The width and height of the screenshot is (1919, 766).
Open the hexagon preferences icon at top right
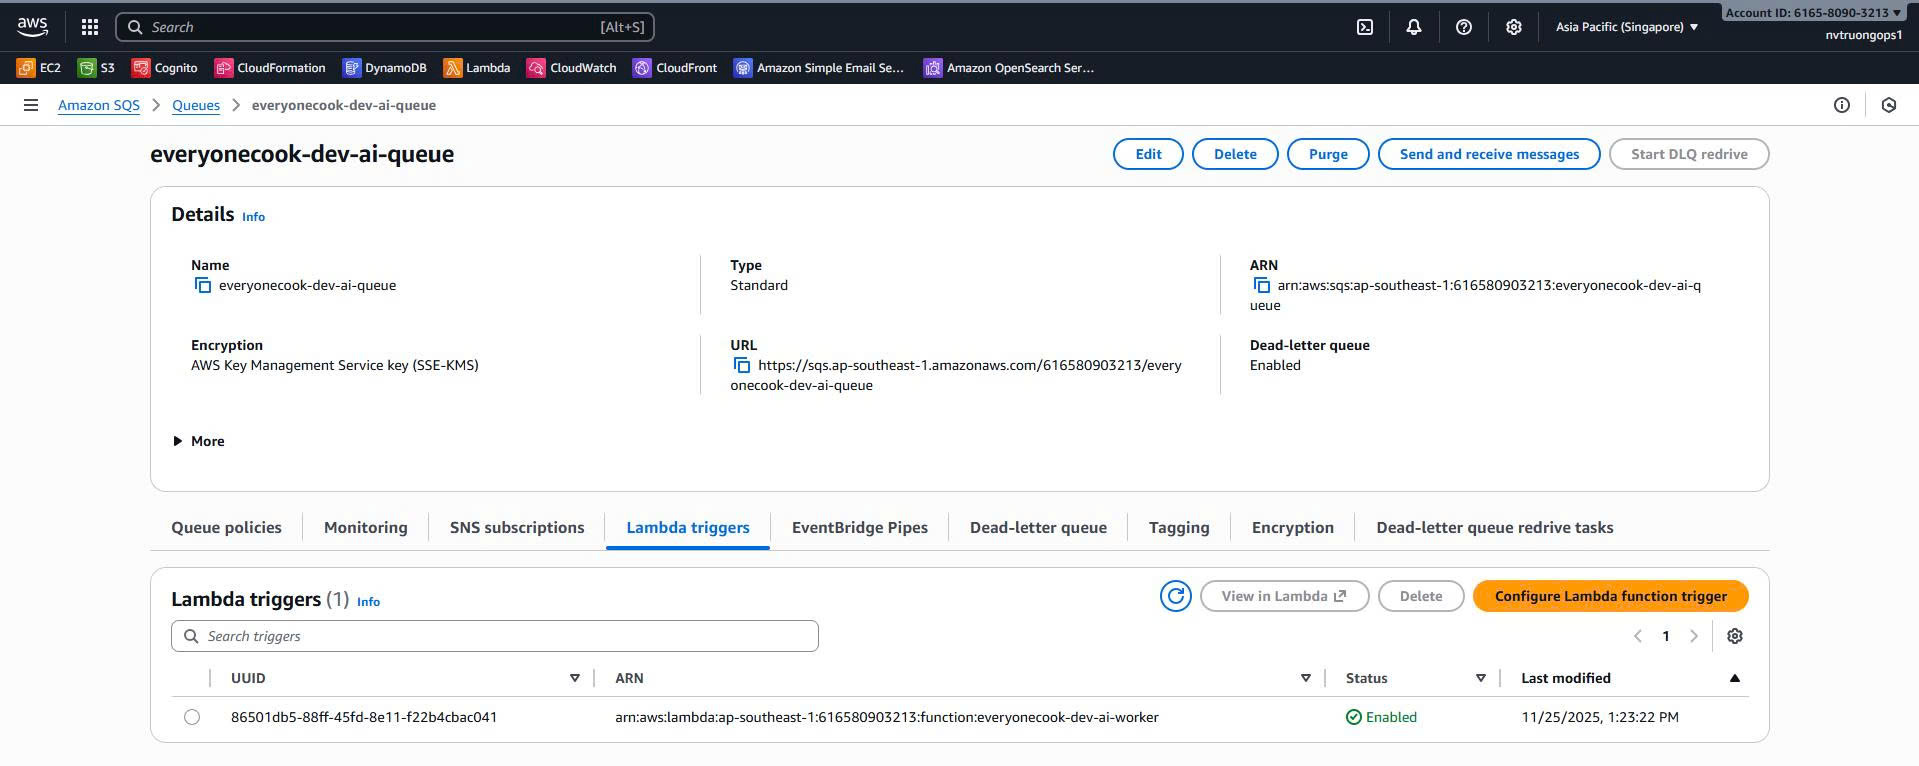(x=1889, y=105)
